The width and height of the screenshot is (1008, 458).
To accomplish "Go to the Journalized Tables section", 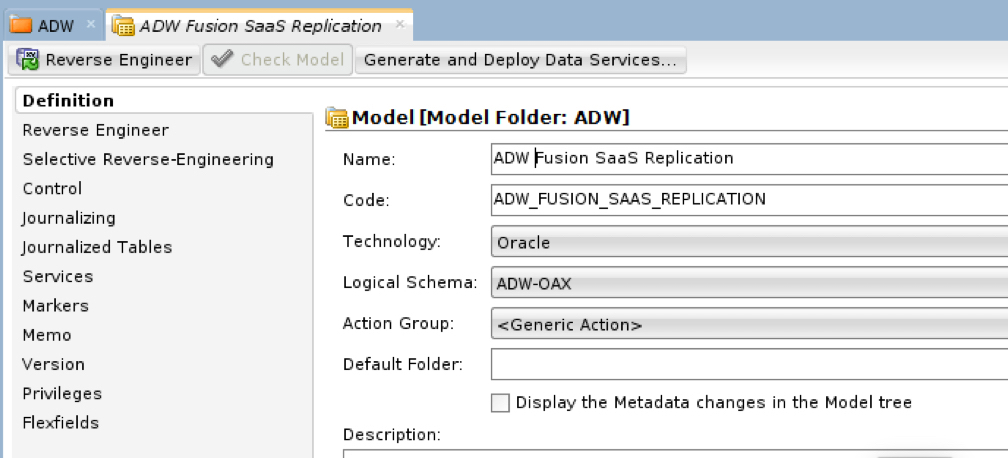I will (x=97, y=247).
